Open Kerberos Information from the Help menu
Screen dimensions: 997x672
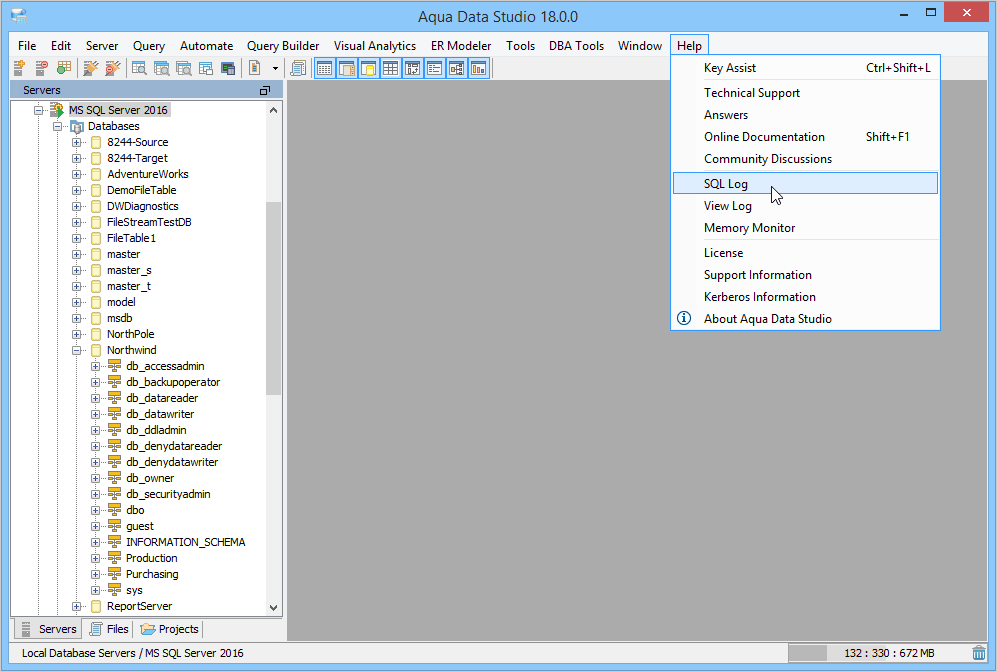[x=805, y=297]
